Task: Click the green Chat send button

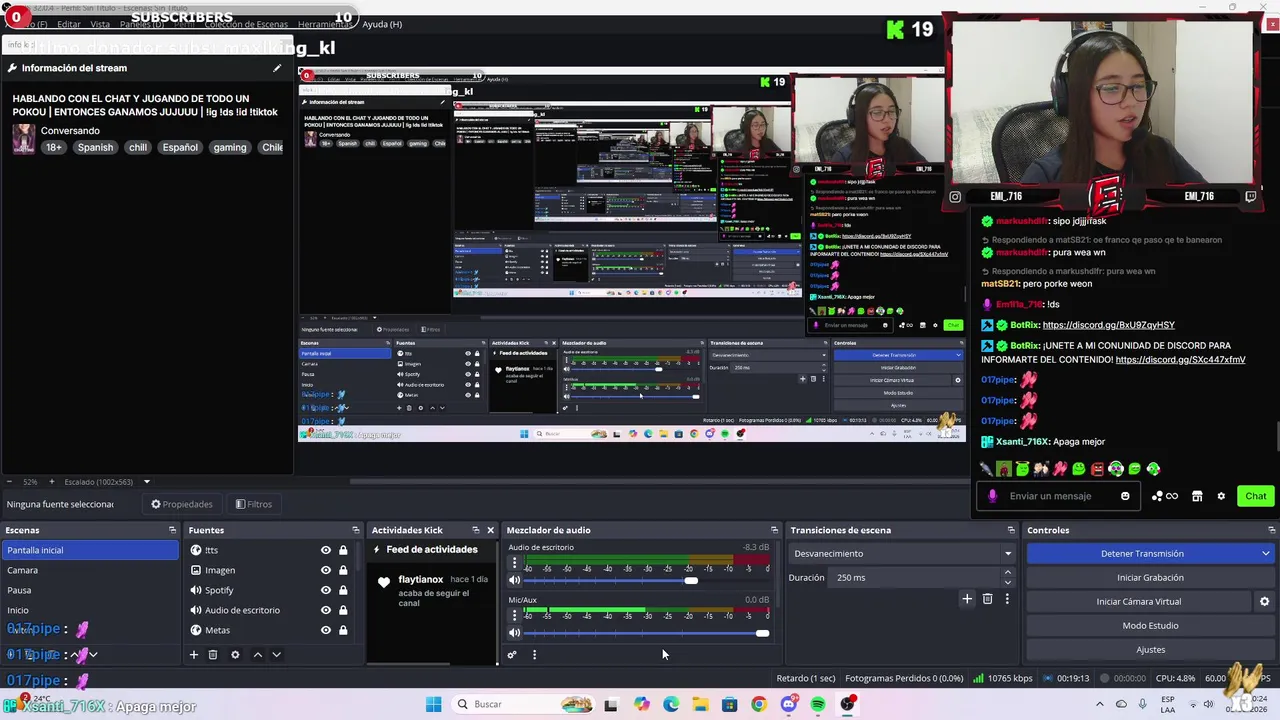Action: pos(1256,496)
